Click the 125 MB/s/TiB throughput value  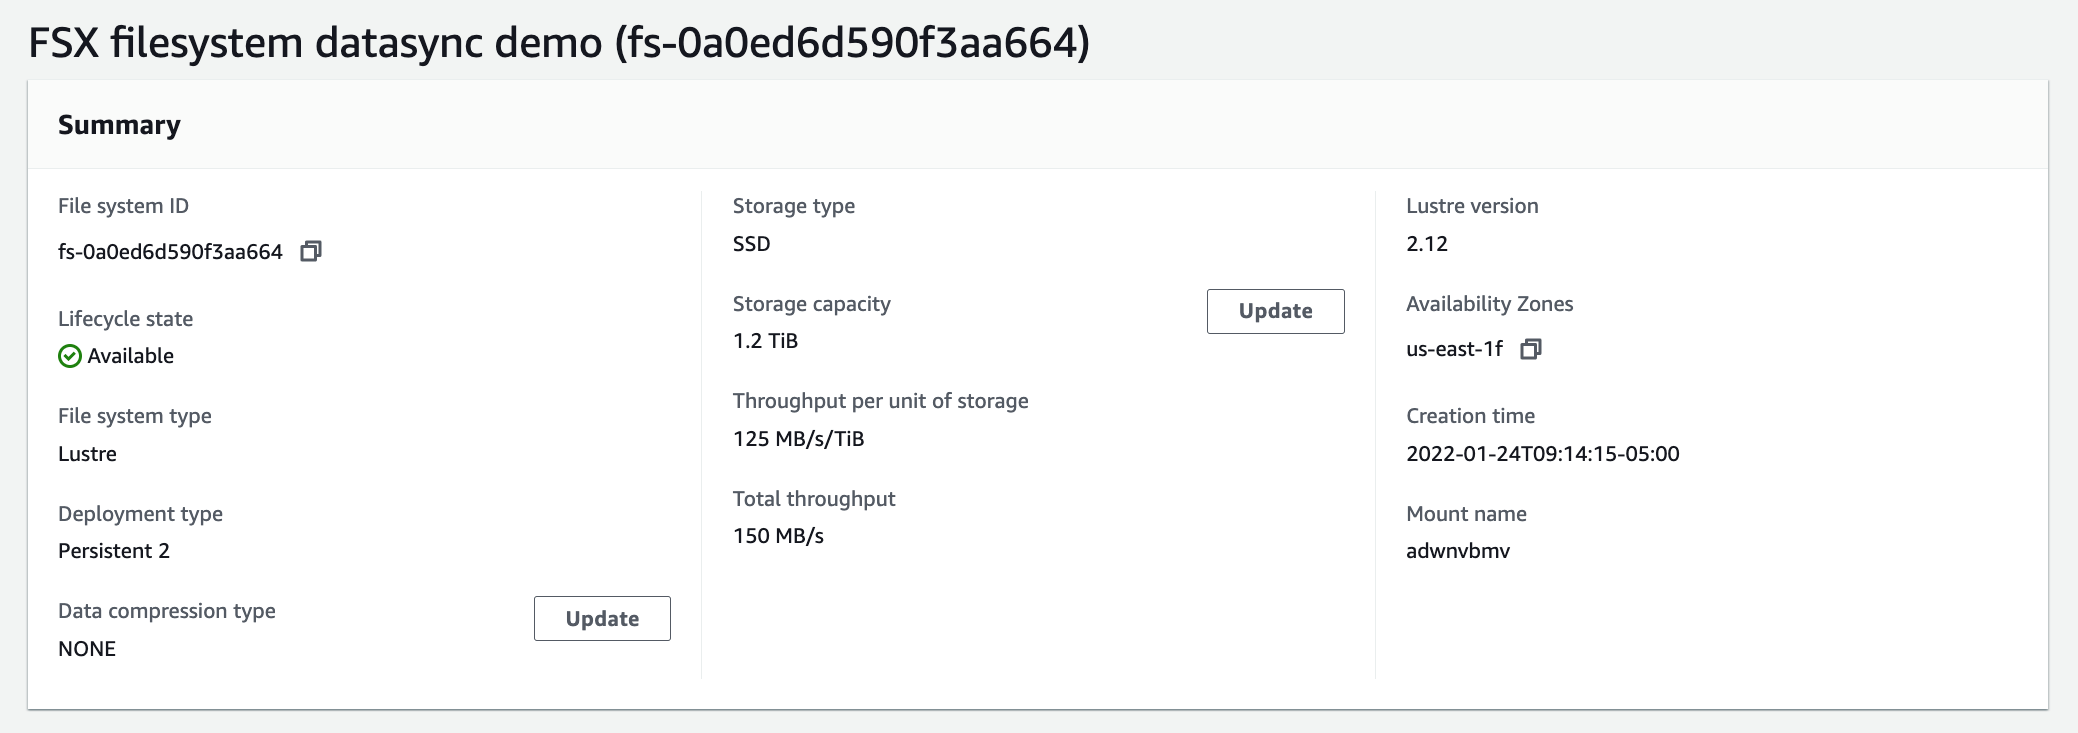pyautogui.click(x=798, y=439)
